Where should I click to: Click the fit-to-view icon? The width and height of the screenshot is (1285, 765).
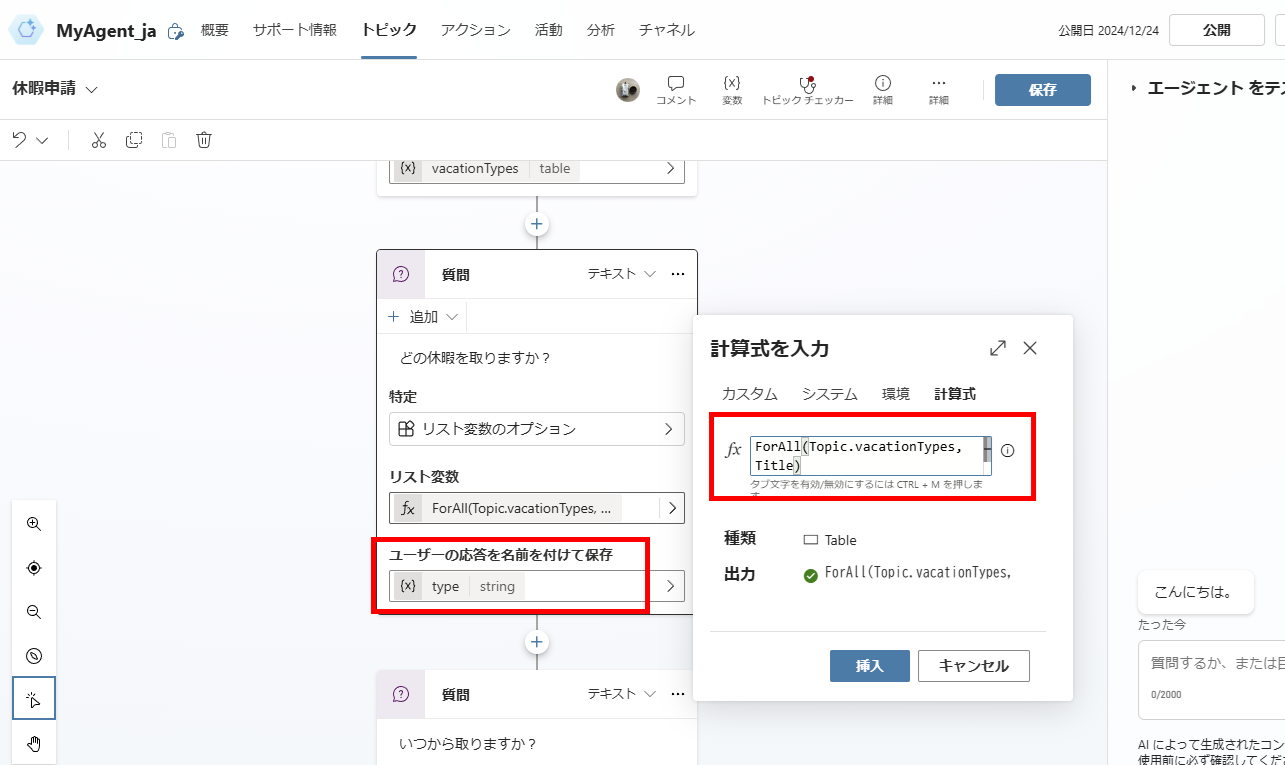point(33,567)
